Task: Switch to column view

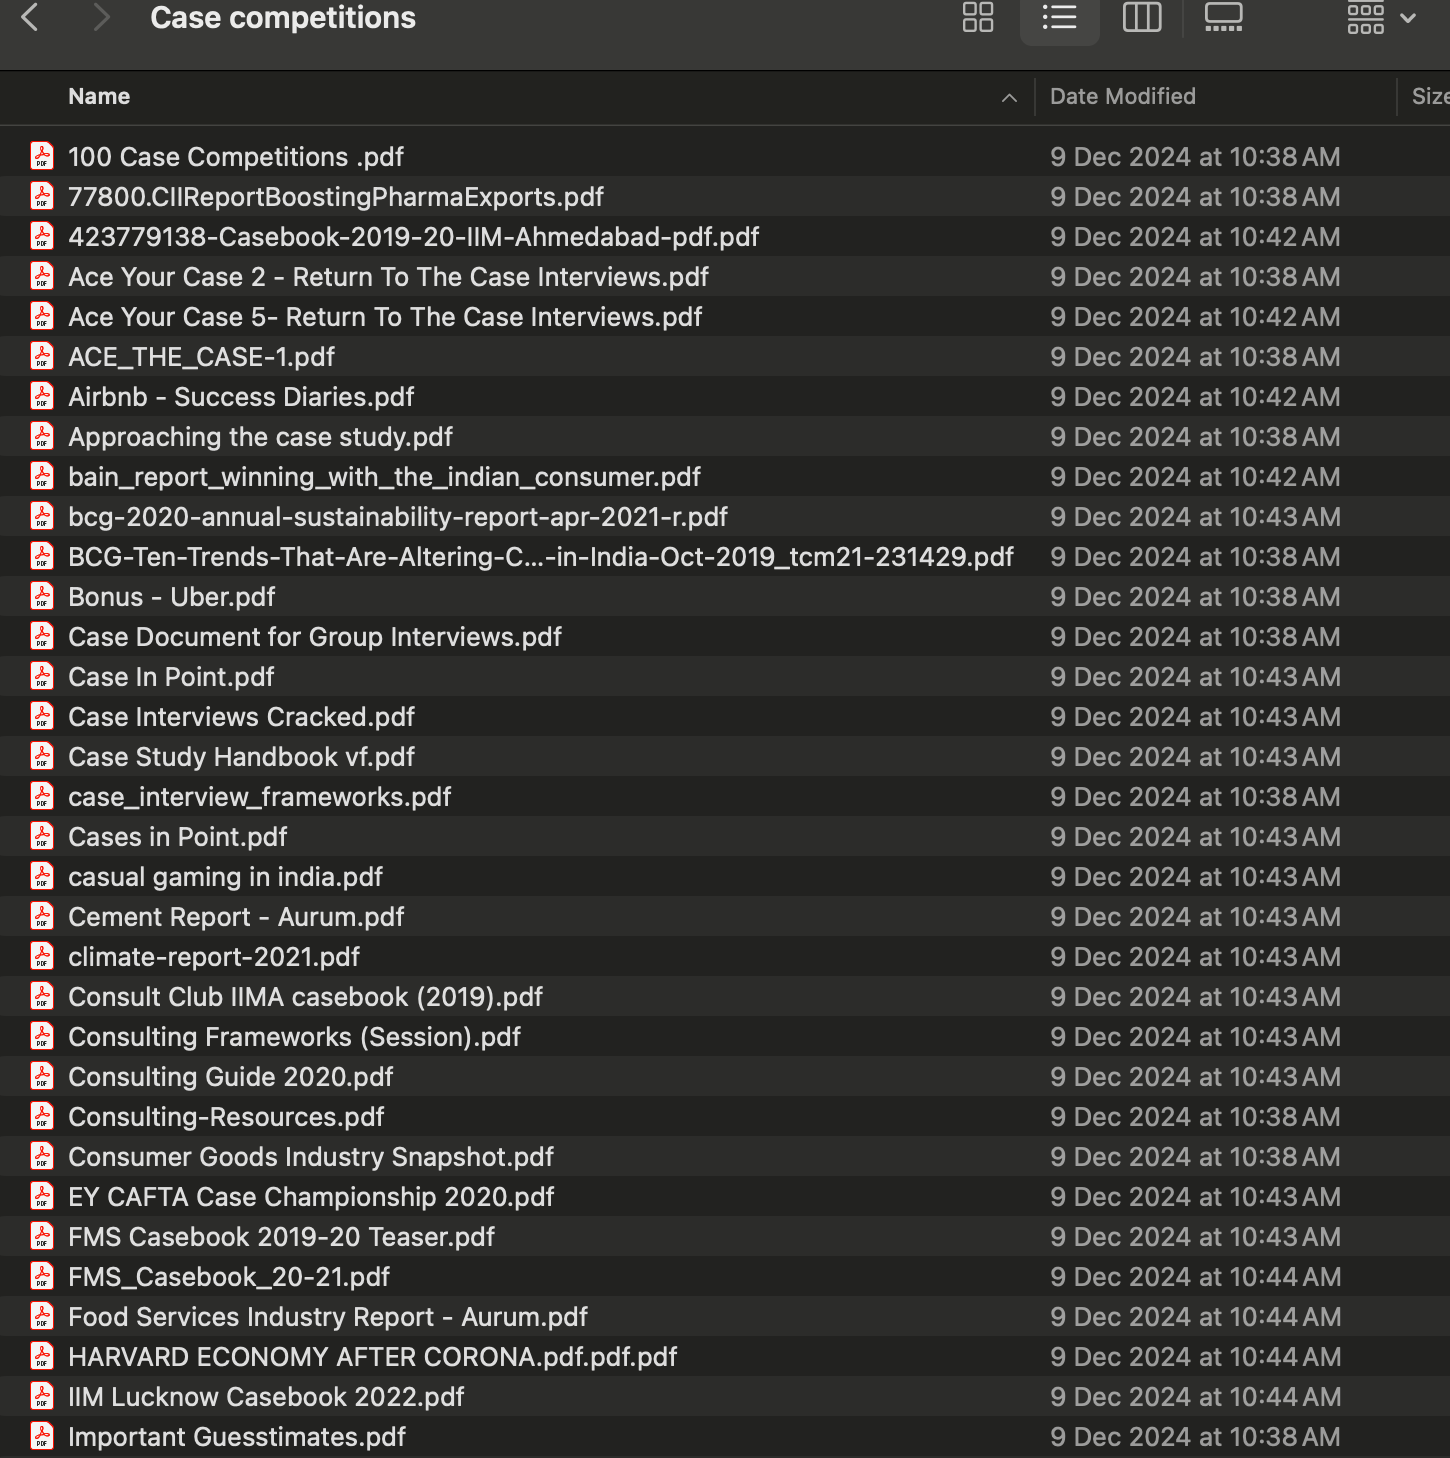Action: click(x=1142, y=17)
